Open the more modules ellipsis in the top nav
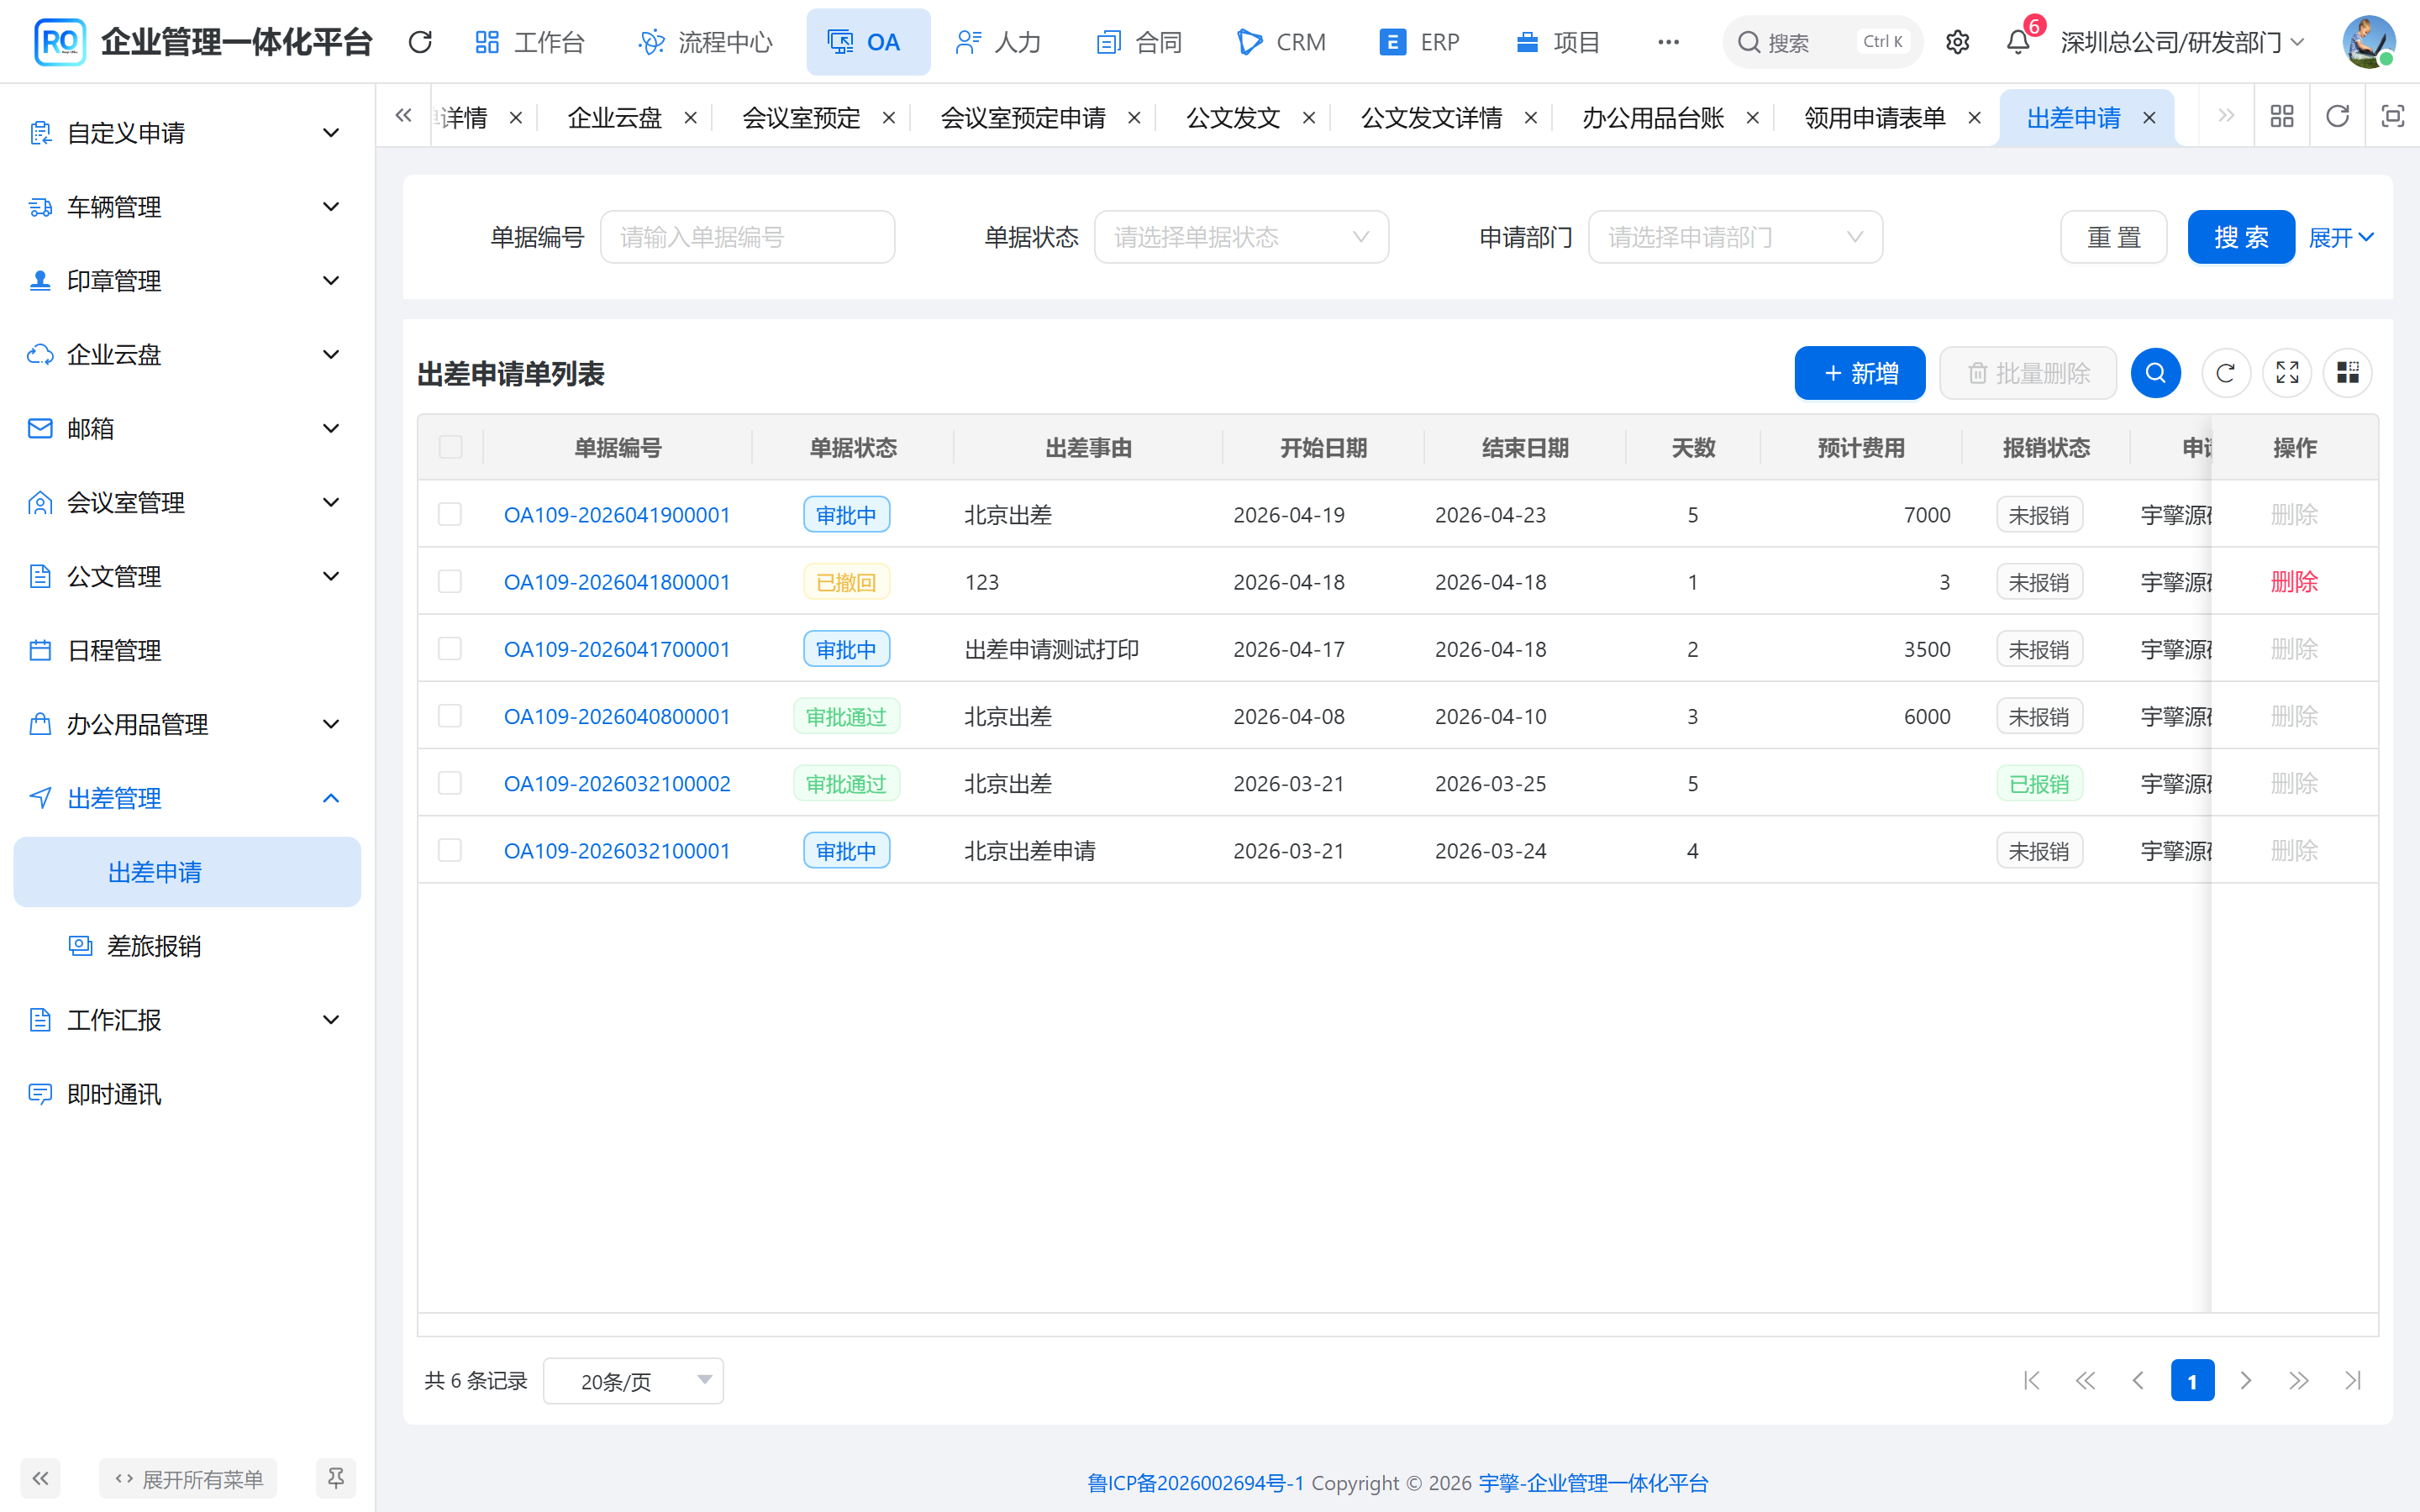This screenshot has height=1512, width=2420. pyautogui.click(x=1668, y=42)
